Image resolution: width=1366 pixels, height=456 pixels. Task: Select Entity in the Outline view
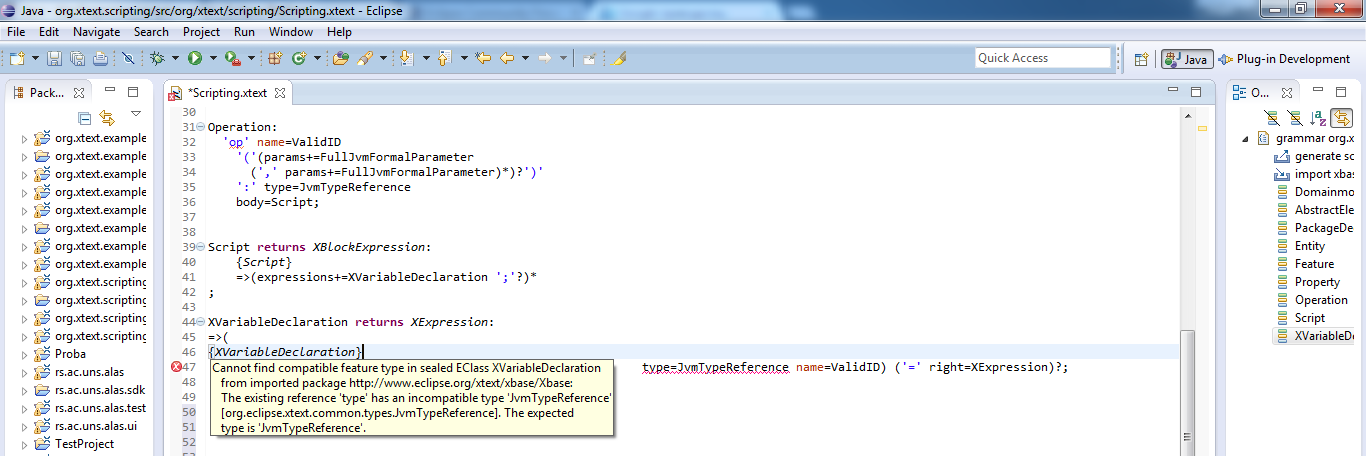coord(1310,246)
